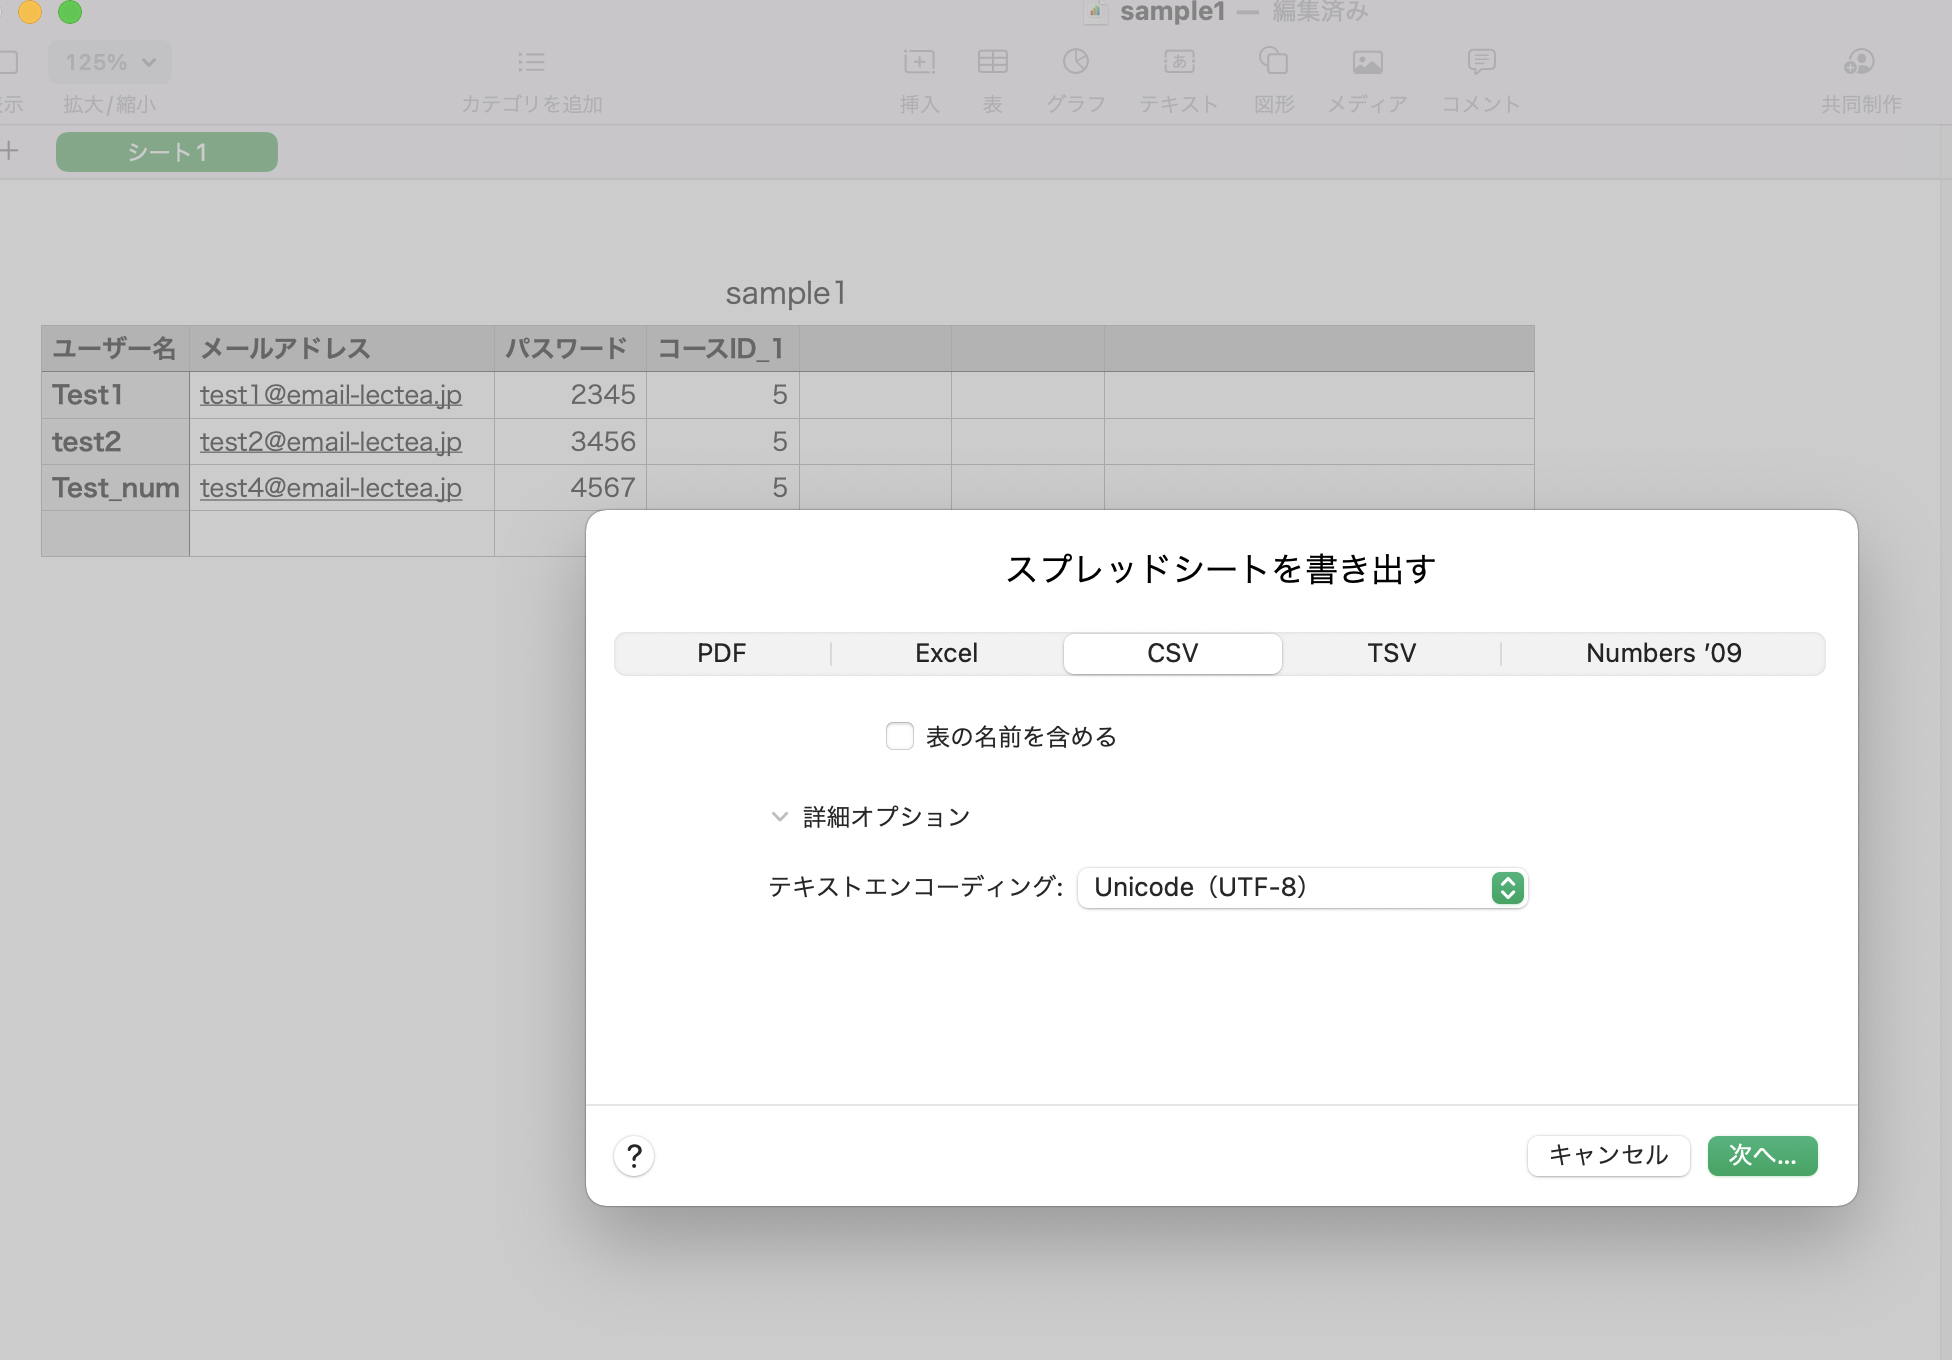
Task: Select the Numbers '09 export tab
Action: (1663, 654)
